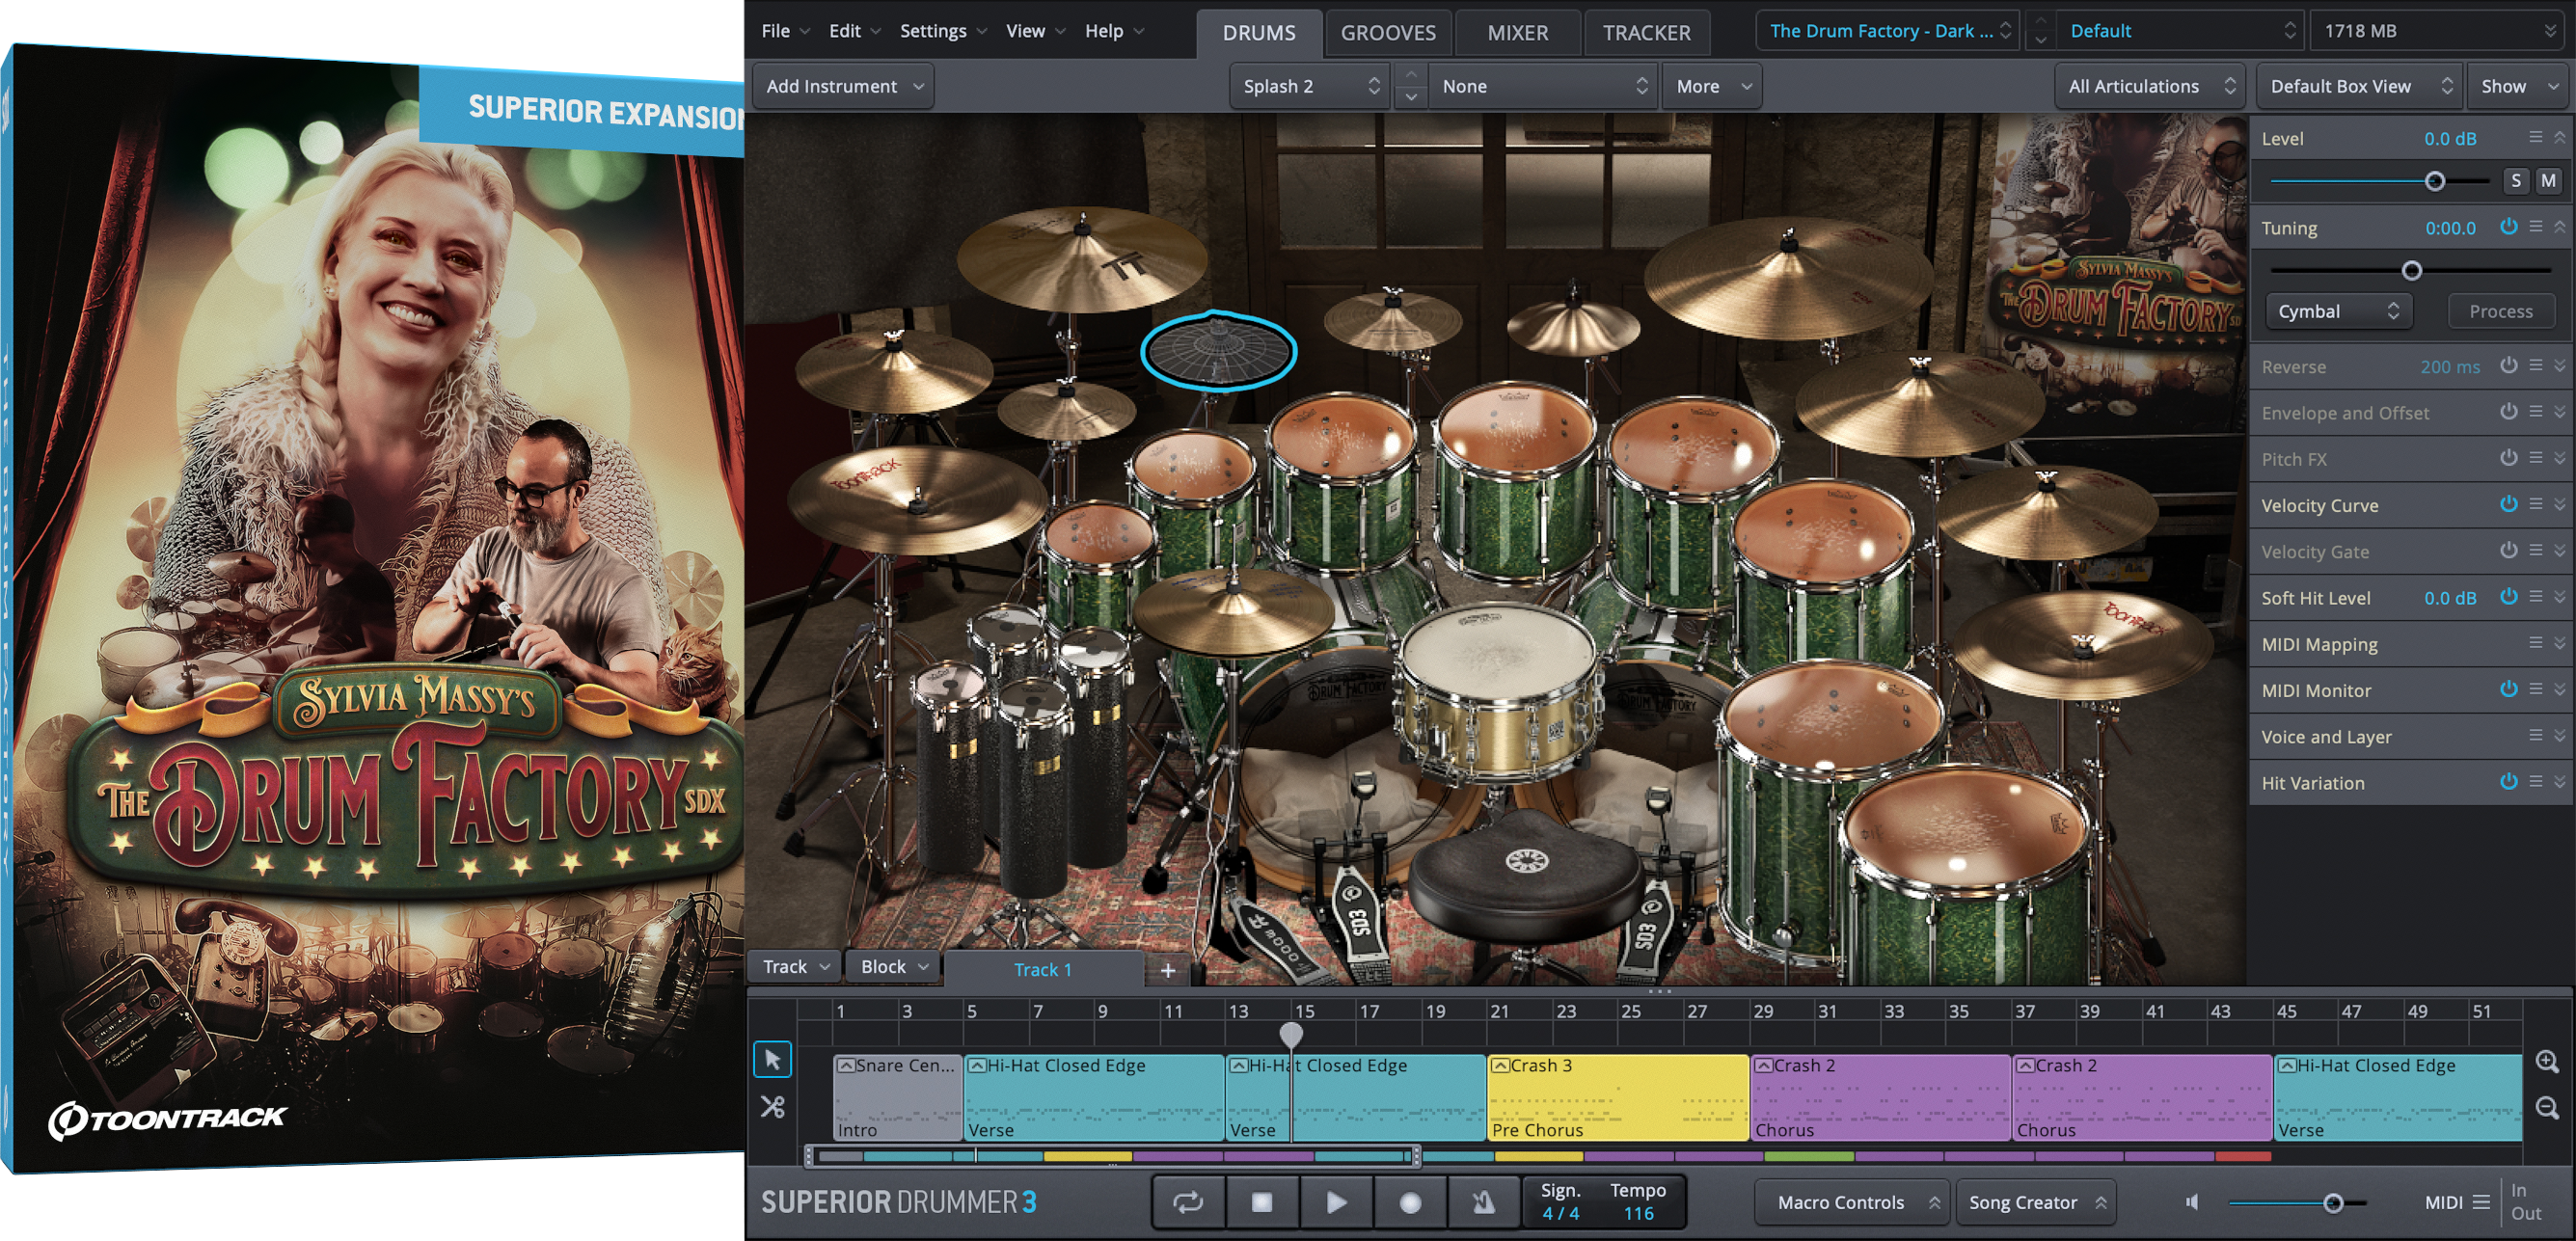Viewport: 2576px width, 1241px height.
Task: Enable the Velocity Gate power toggle
Action: tap(2510, 551)
